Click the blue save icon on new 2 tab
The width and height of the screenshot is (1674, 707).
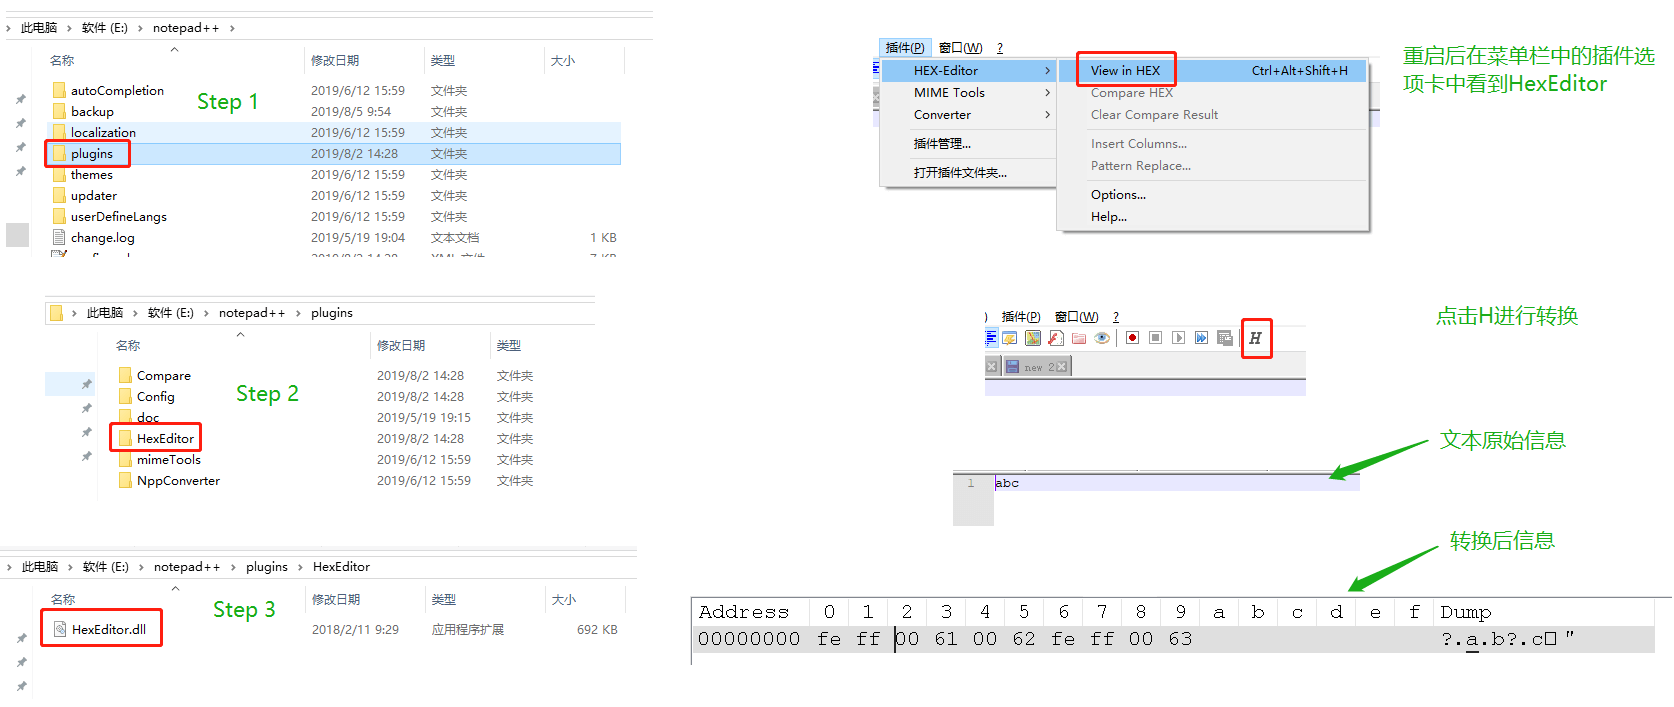1012,366
